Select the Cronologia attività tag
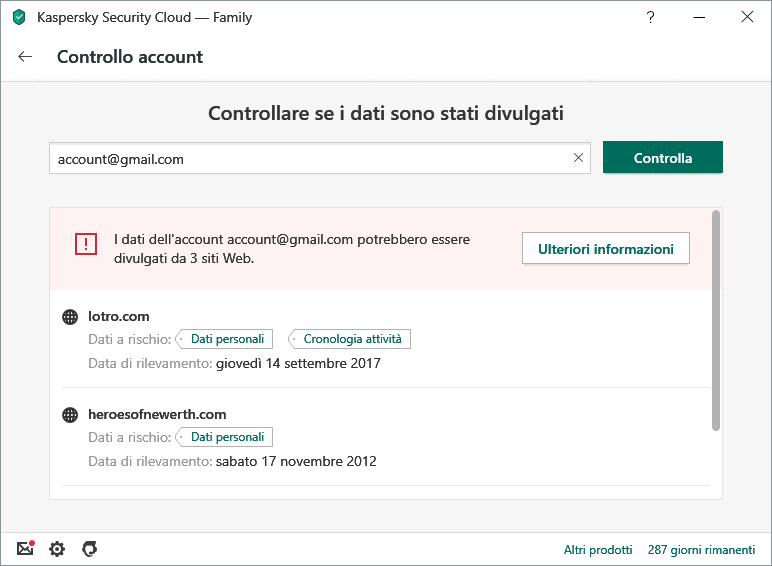This screenshot has width=772, height=566. click(351, 339)
